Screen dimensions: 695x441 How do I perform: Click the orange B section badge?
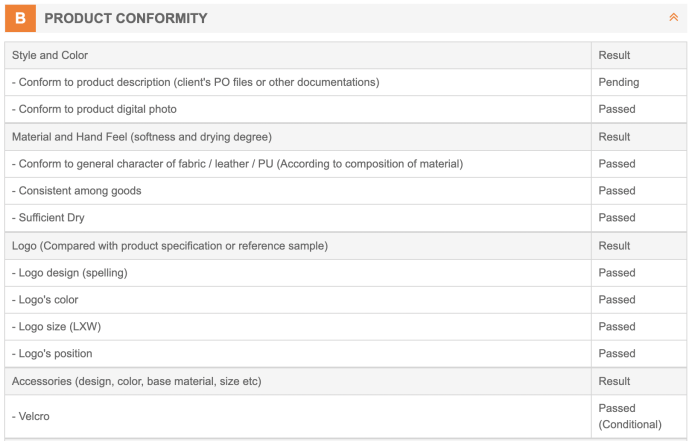click(x=20, y=18)
